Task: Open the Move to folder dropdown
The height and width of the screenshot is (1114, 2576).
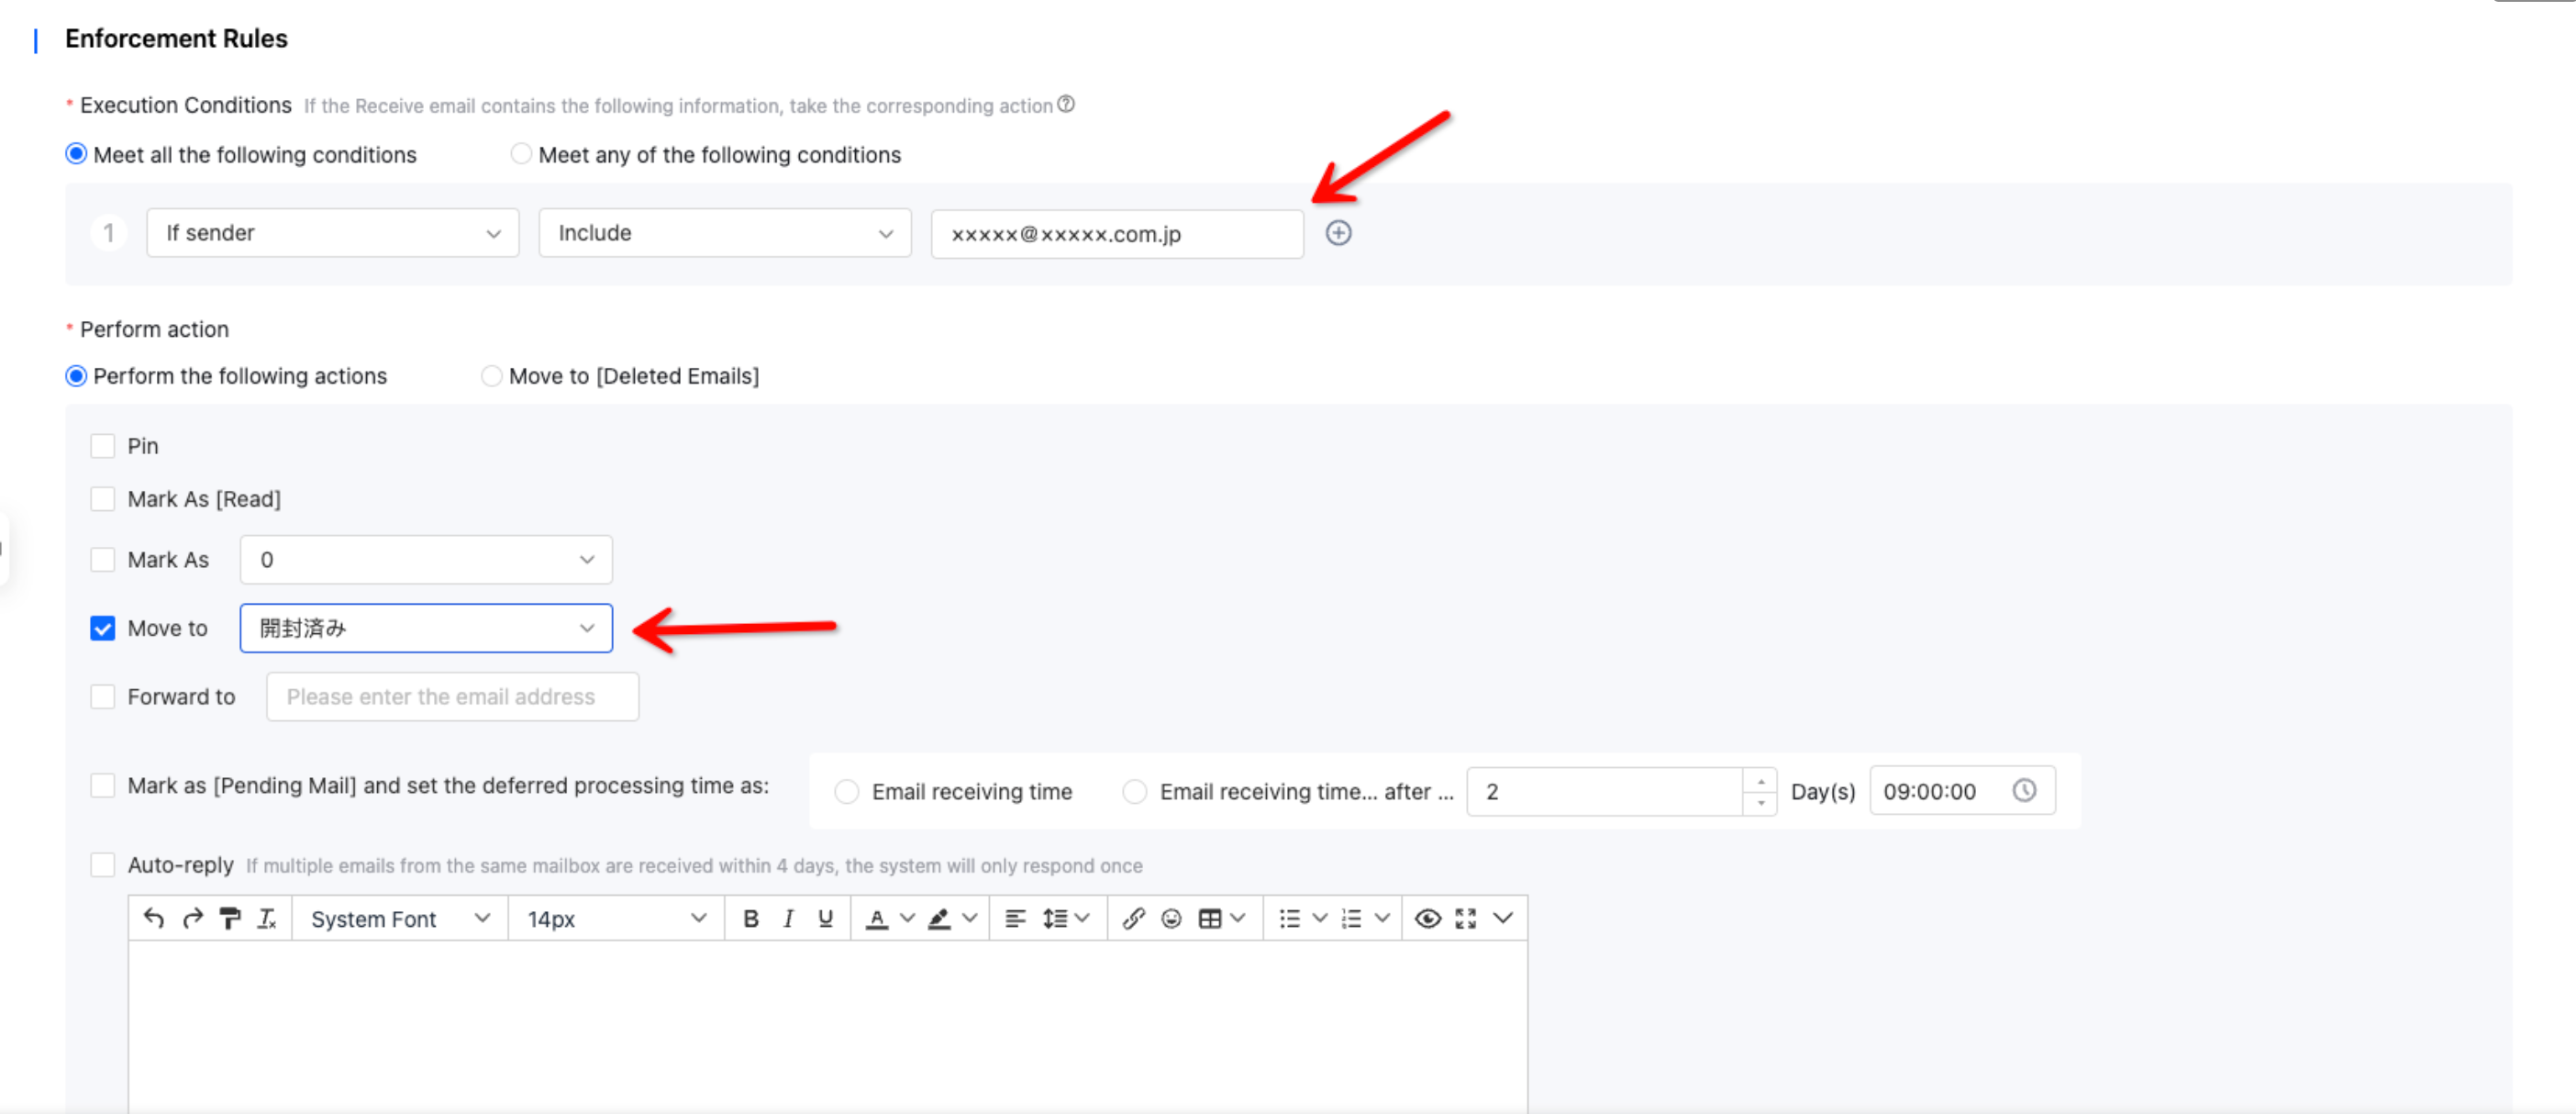Action: point(426,628)
